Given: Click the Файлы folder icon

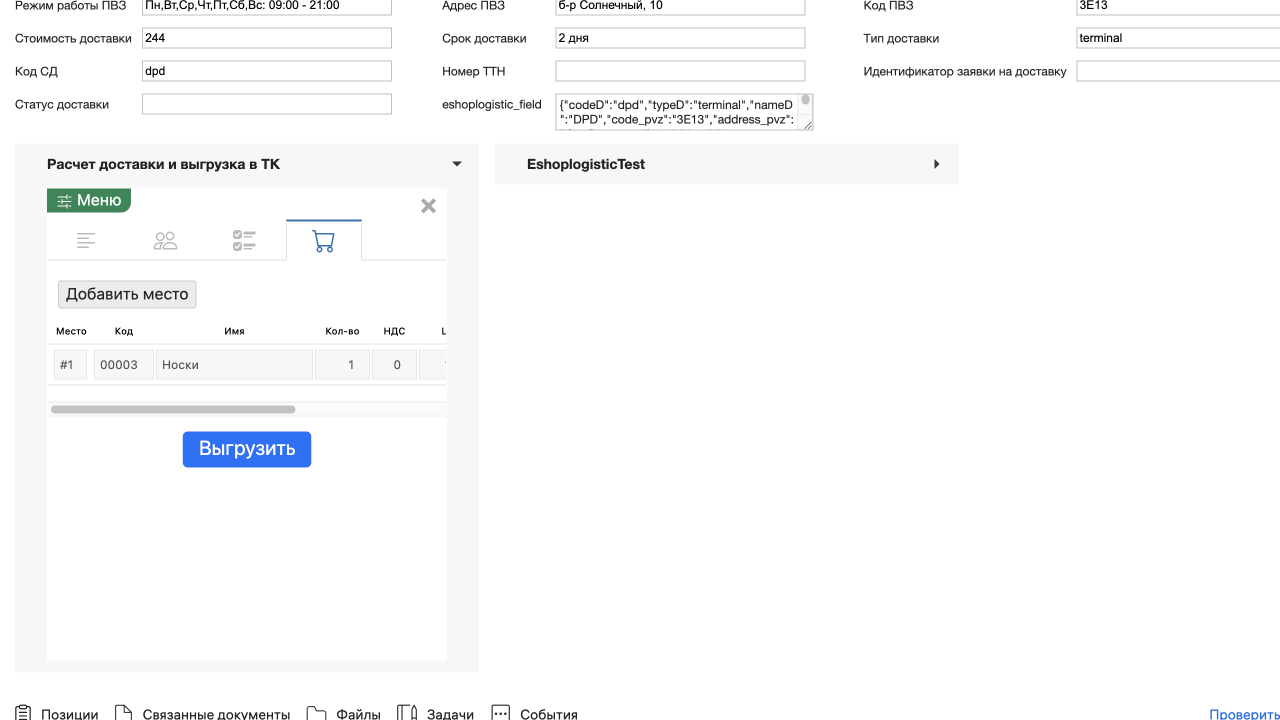Looking at the screenshot, I should 316,713.
